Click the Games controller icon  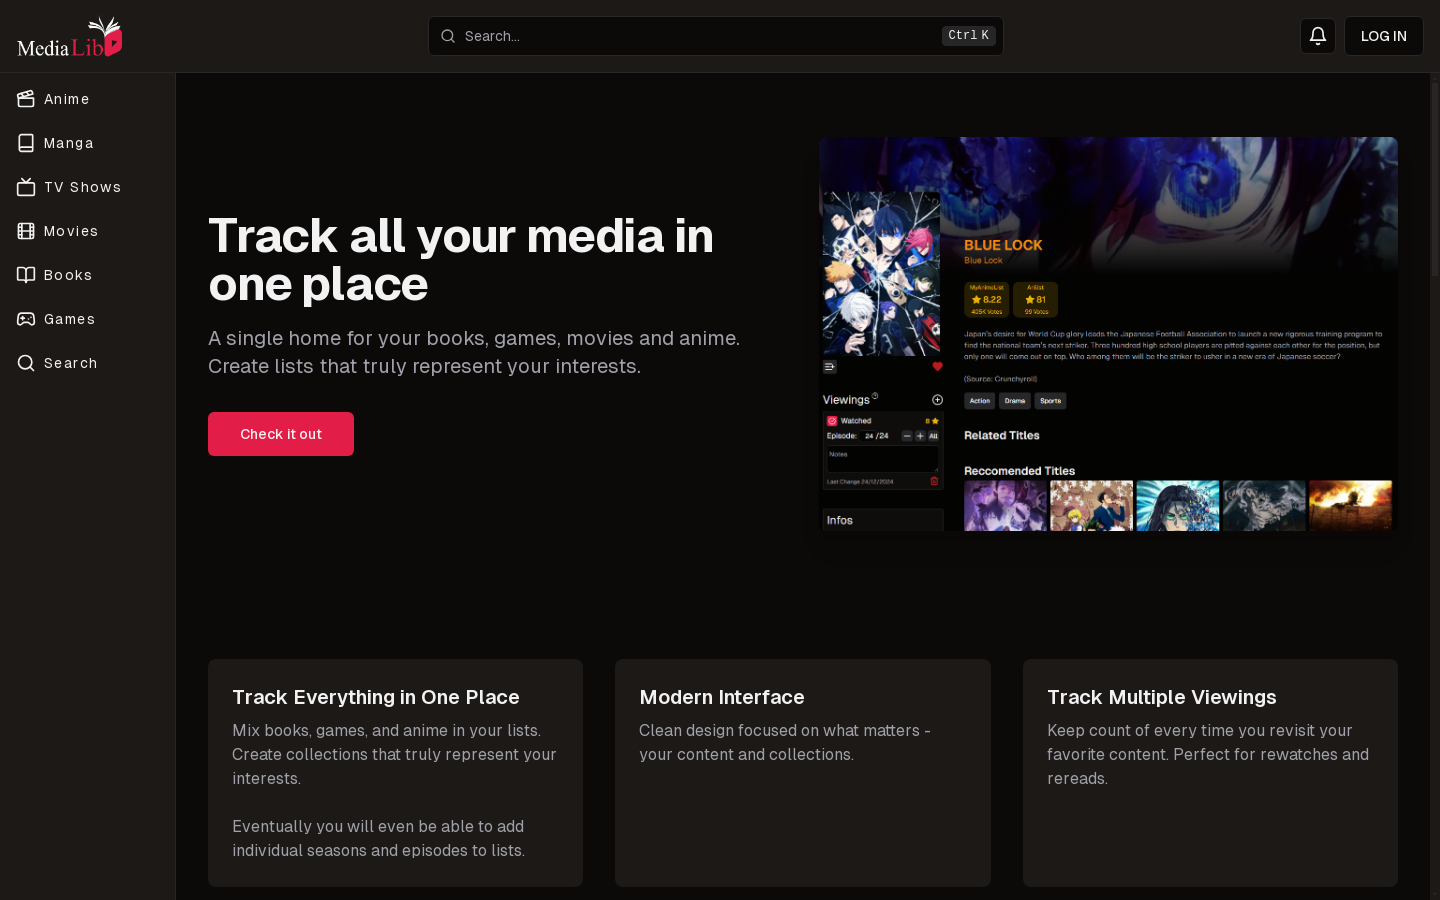pos(26,319)
